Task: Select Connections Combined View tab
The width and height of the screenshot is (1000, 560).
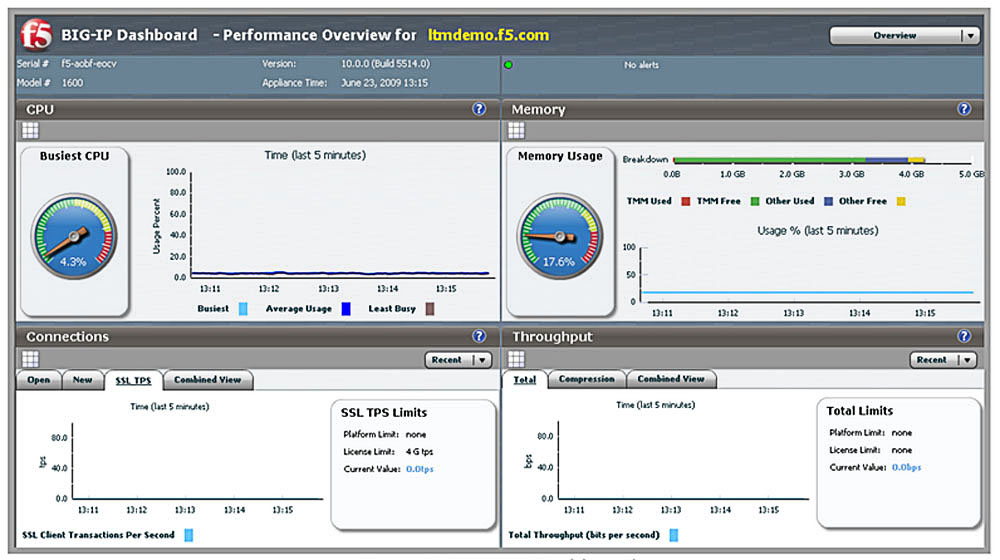Action: pyautogui.click(x=208, y=379)
